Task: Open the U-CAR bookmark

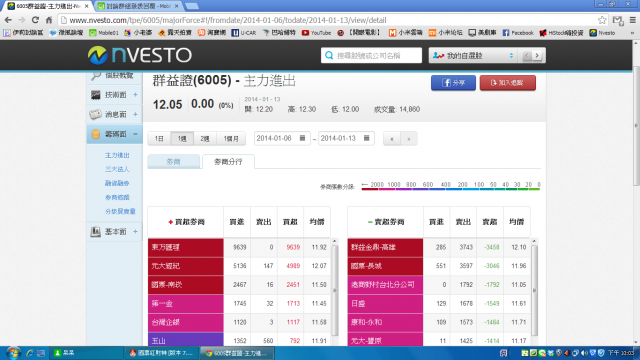Action: (x=244, y=33)
